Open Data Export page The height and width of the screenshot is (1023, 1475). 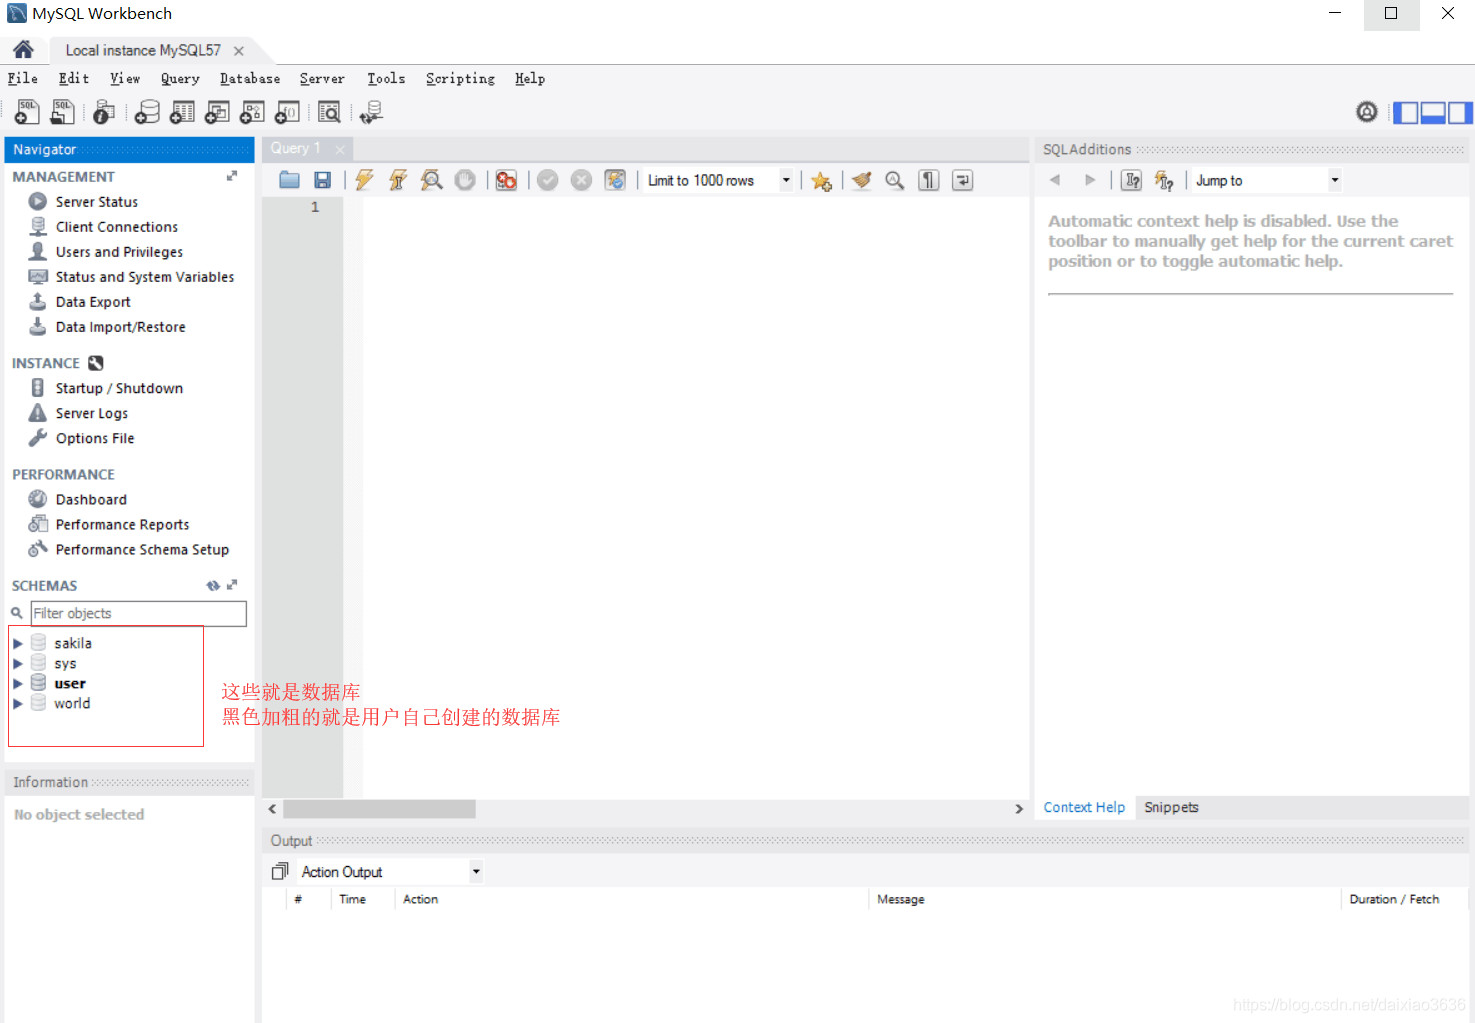[93, 302]
